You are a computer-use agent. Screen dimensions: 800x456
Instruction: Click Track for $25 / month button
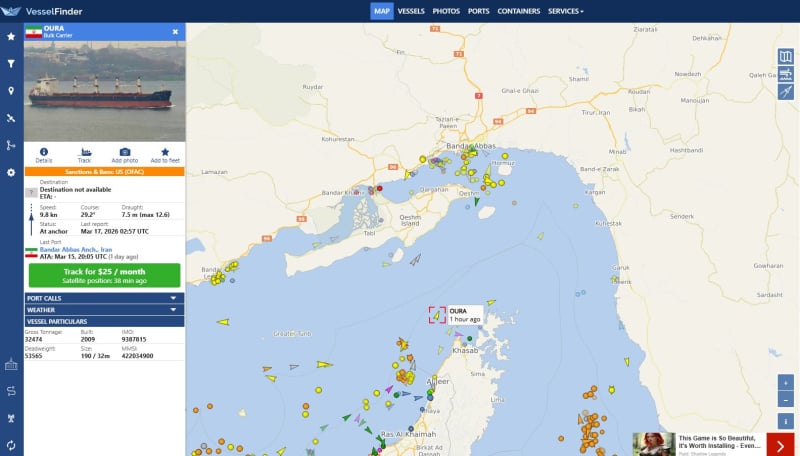pyautogui.click(x=104, y=275)
